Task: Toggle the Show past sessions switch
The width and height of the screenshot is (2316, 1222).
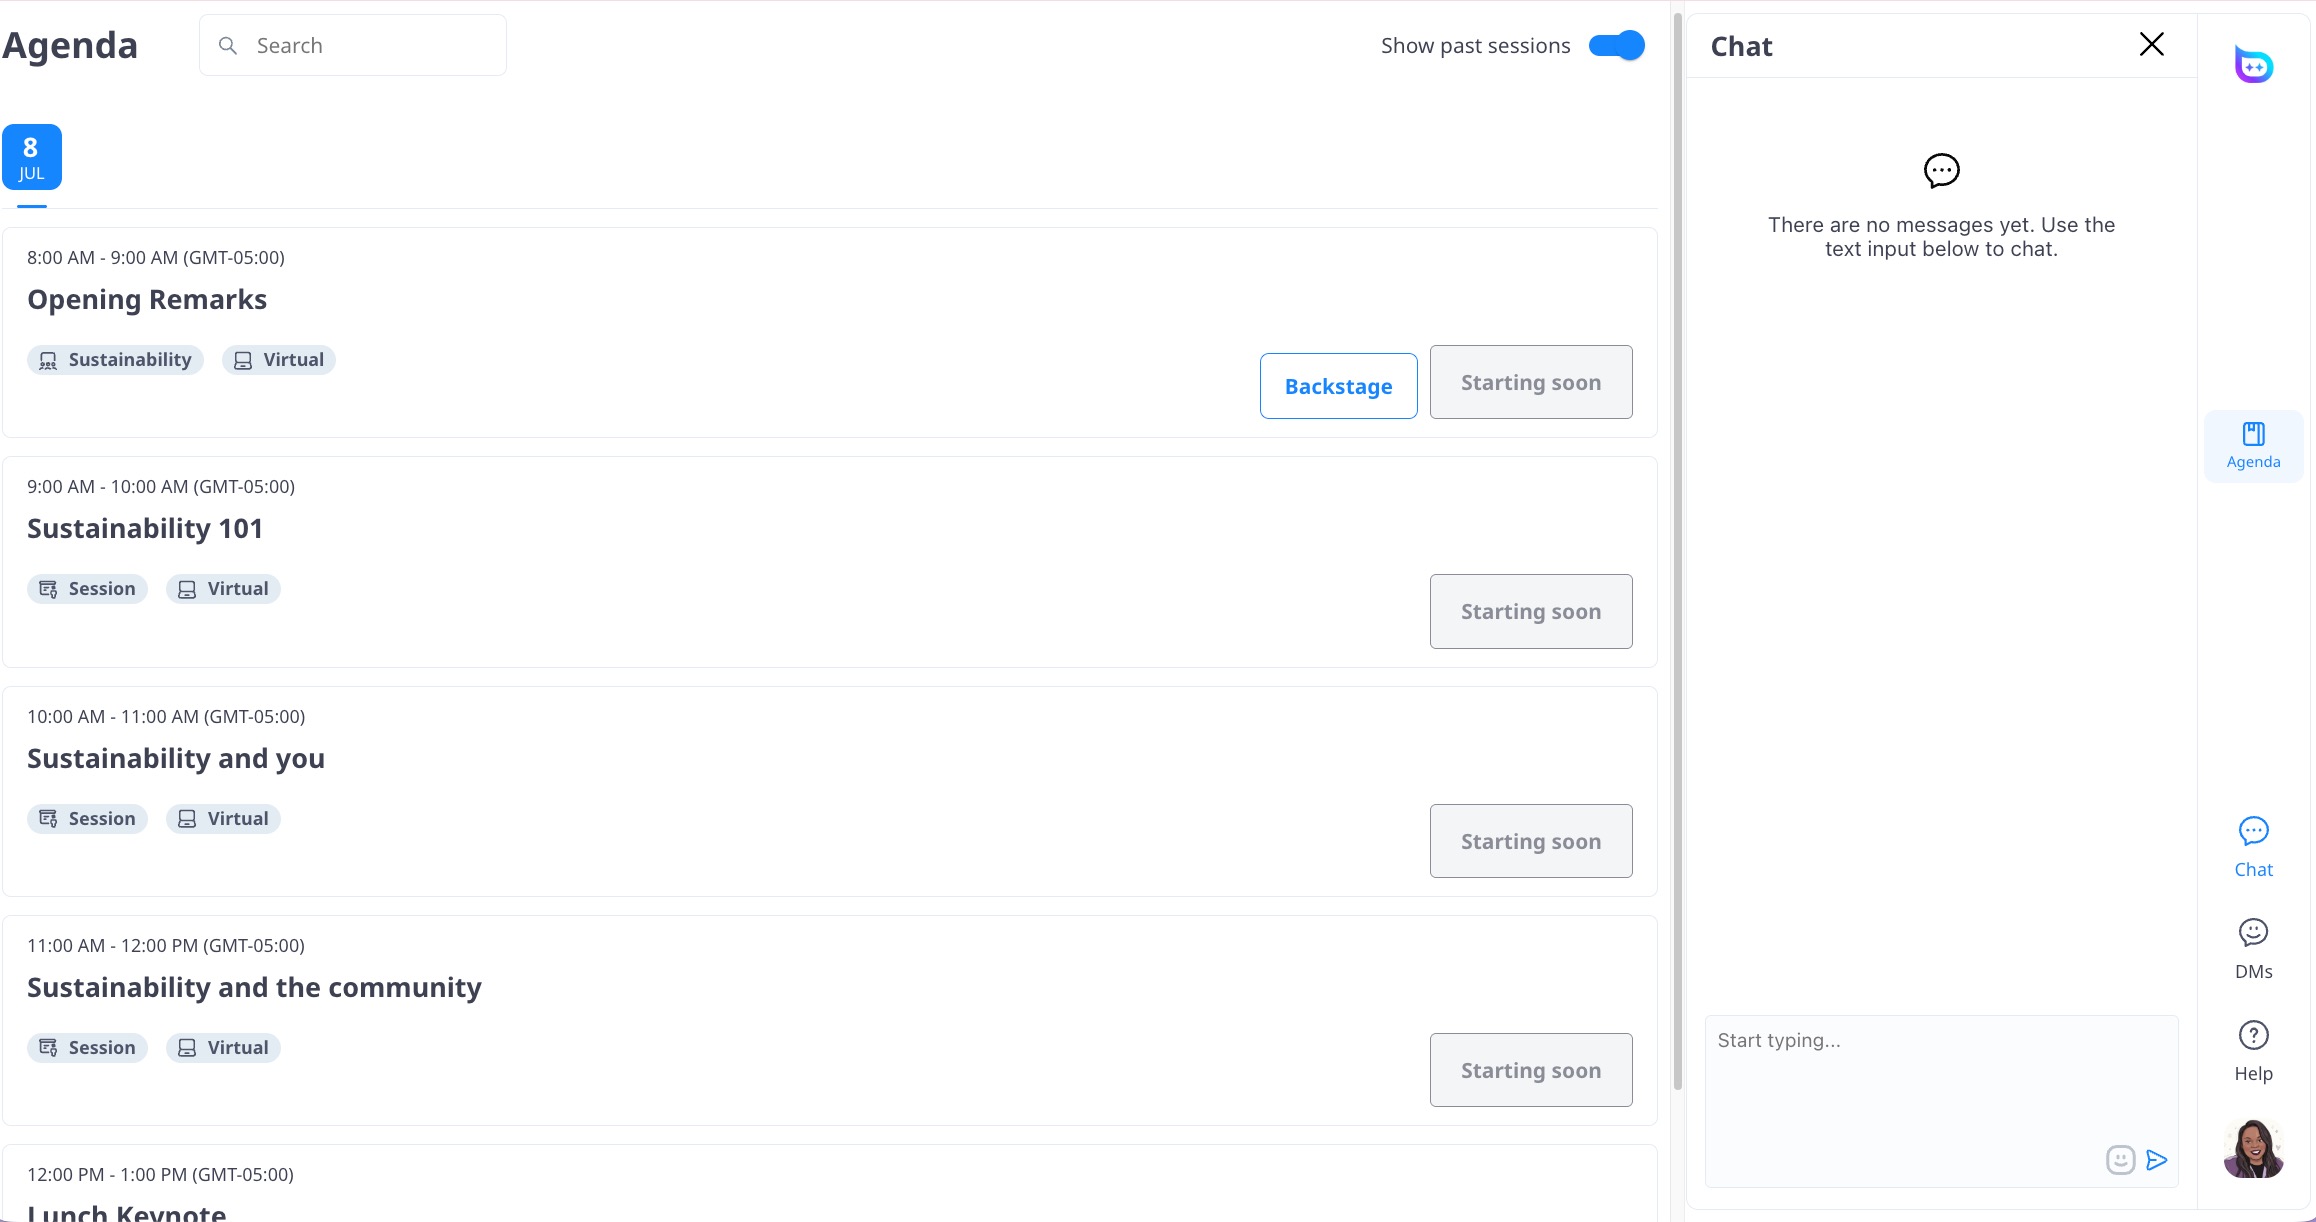Action: 1616,46
